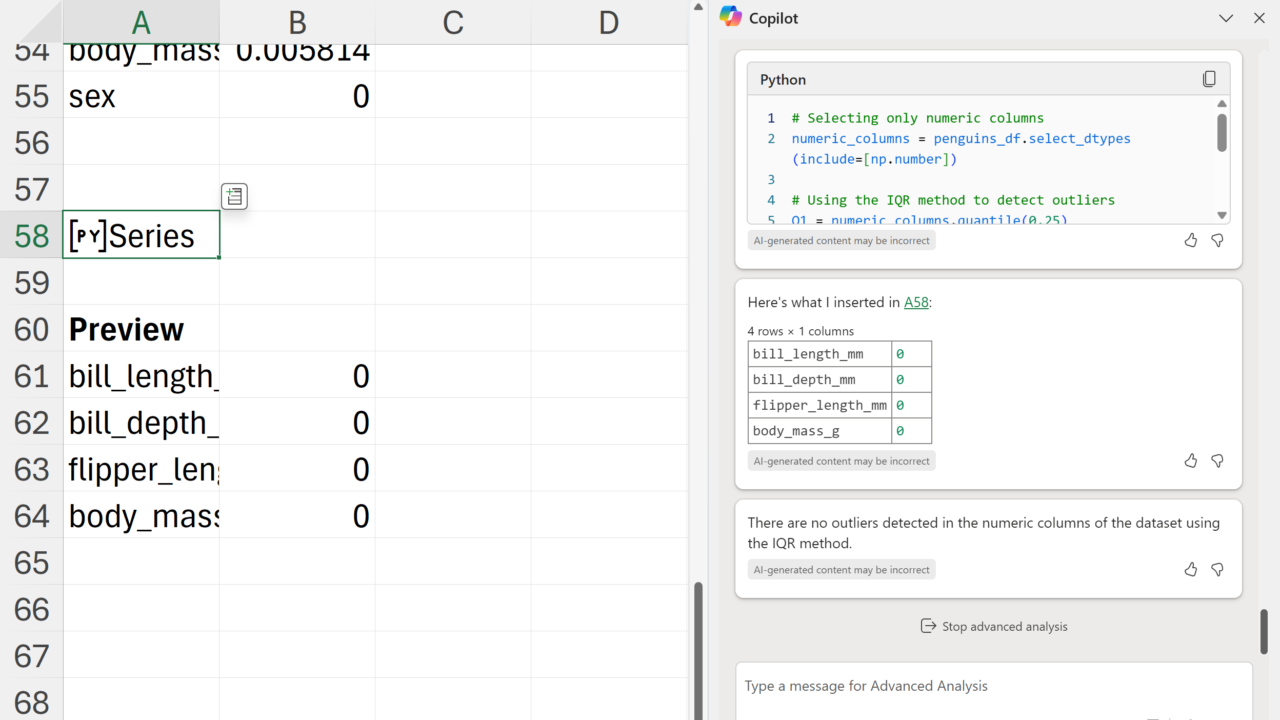Select column A header

(x=141, y=22)
